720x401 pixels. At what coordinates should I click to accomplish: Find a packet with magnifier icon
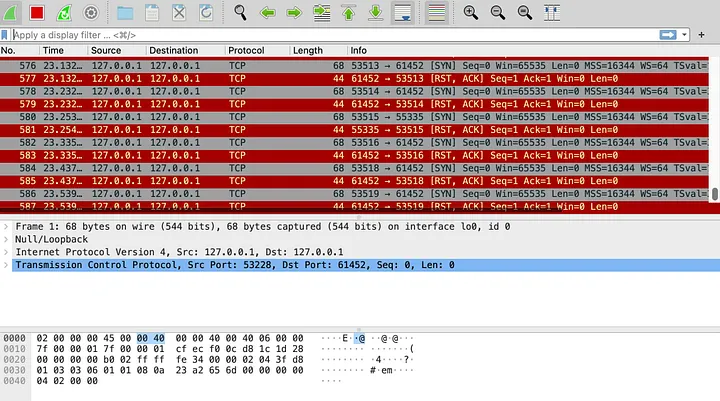(x=240, y=12)
